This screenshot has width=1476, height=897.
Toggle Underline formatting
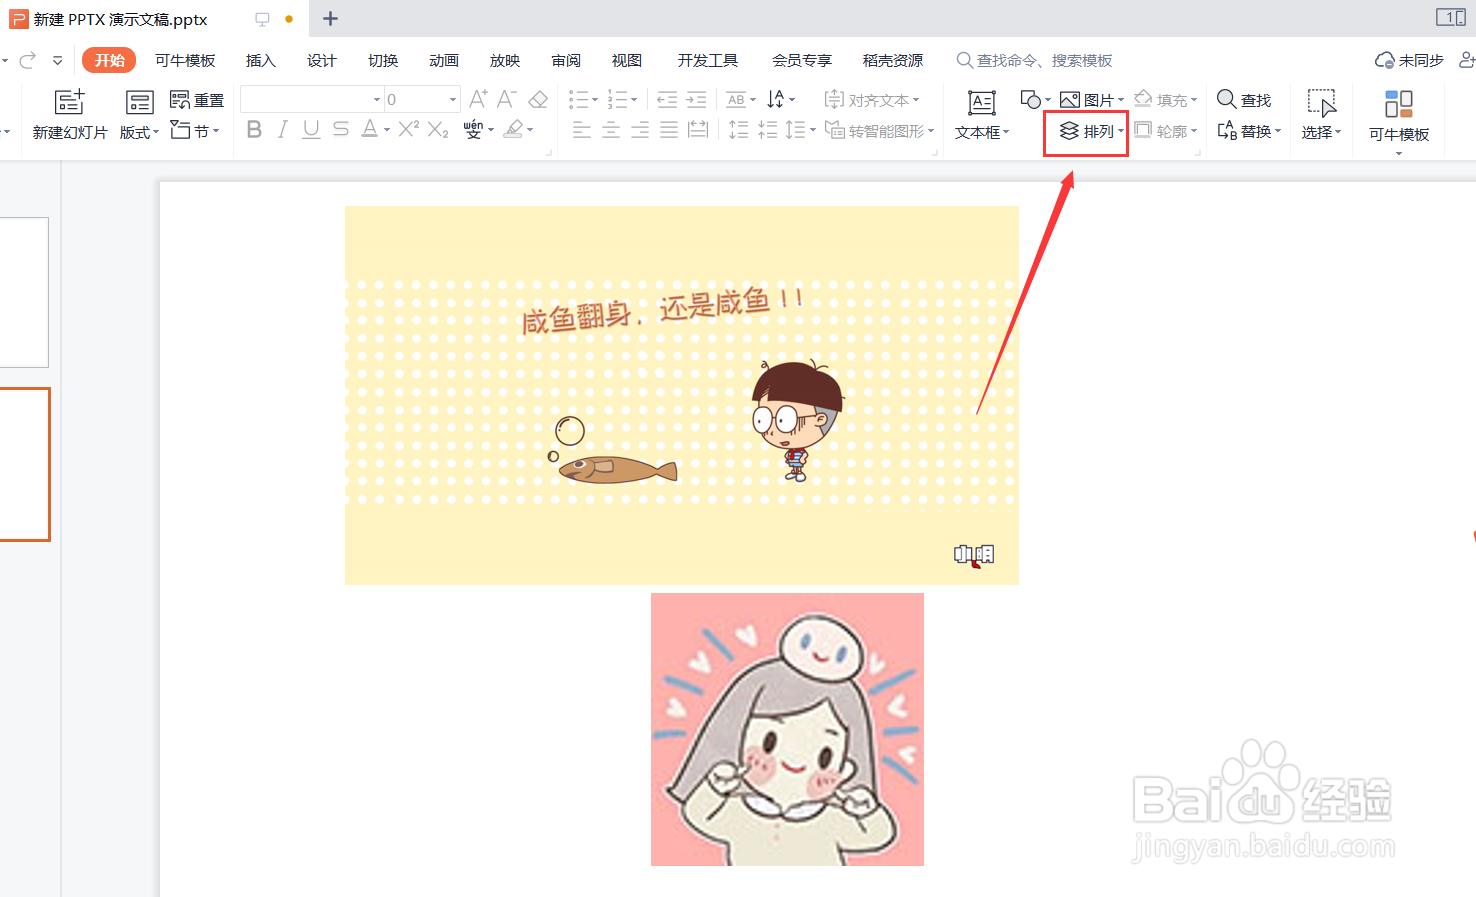tap(311, 129)
